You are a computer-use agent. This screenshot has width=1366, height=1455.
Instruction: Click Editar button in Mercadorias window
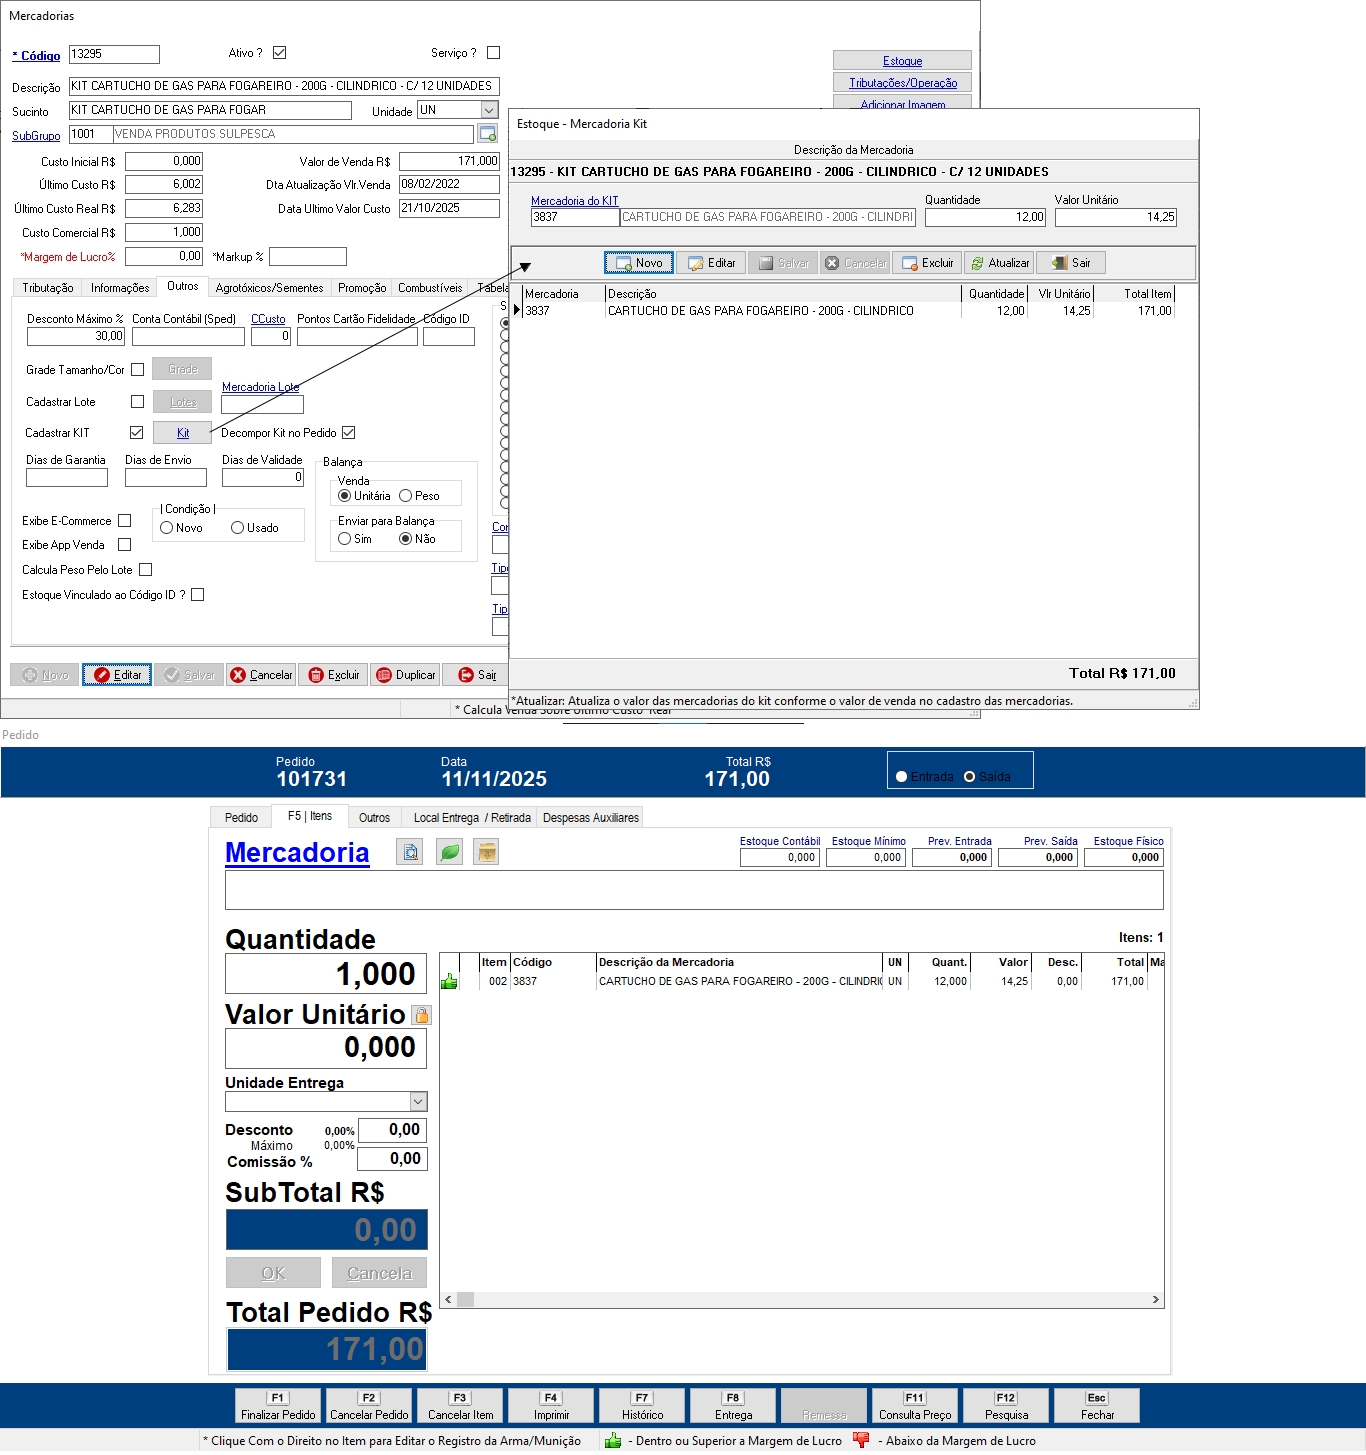pyautogui.click(x=117, y=675)
